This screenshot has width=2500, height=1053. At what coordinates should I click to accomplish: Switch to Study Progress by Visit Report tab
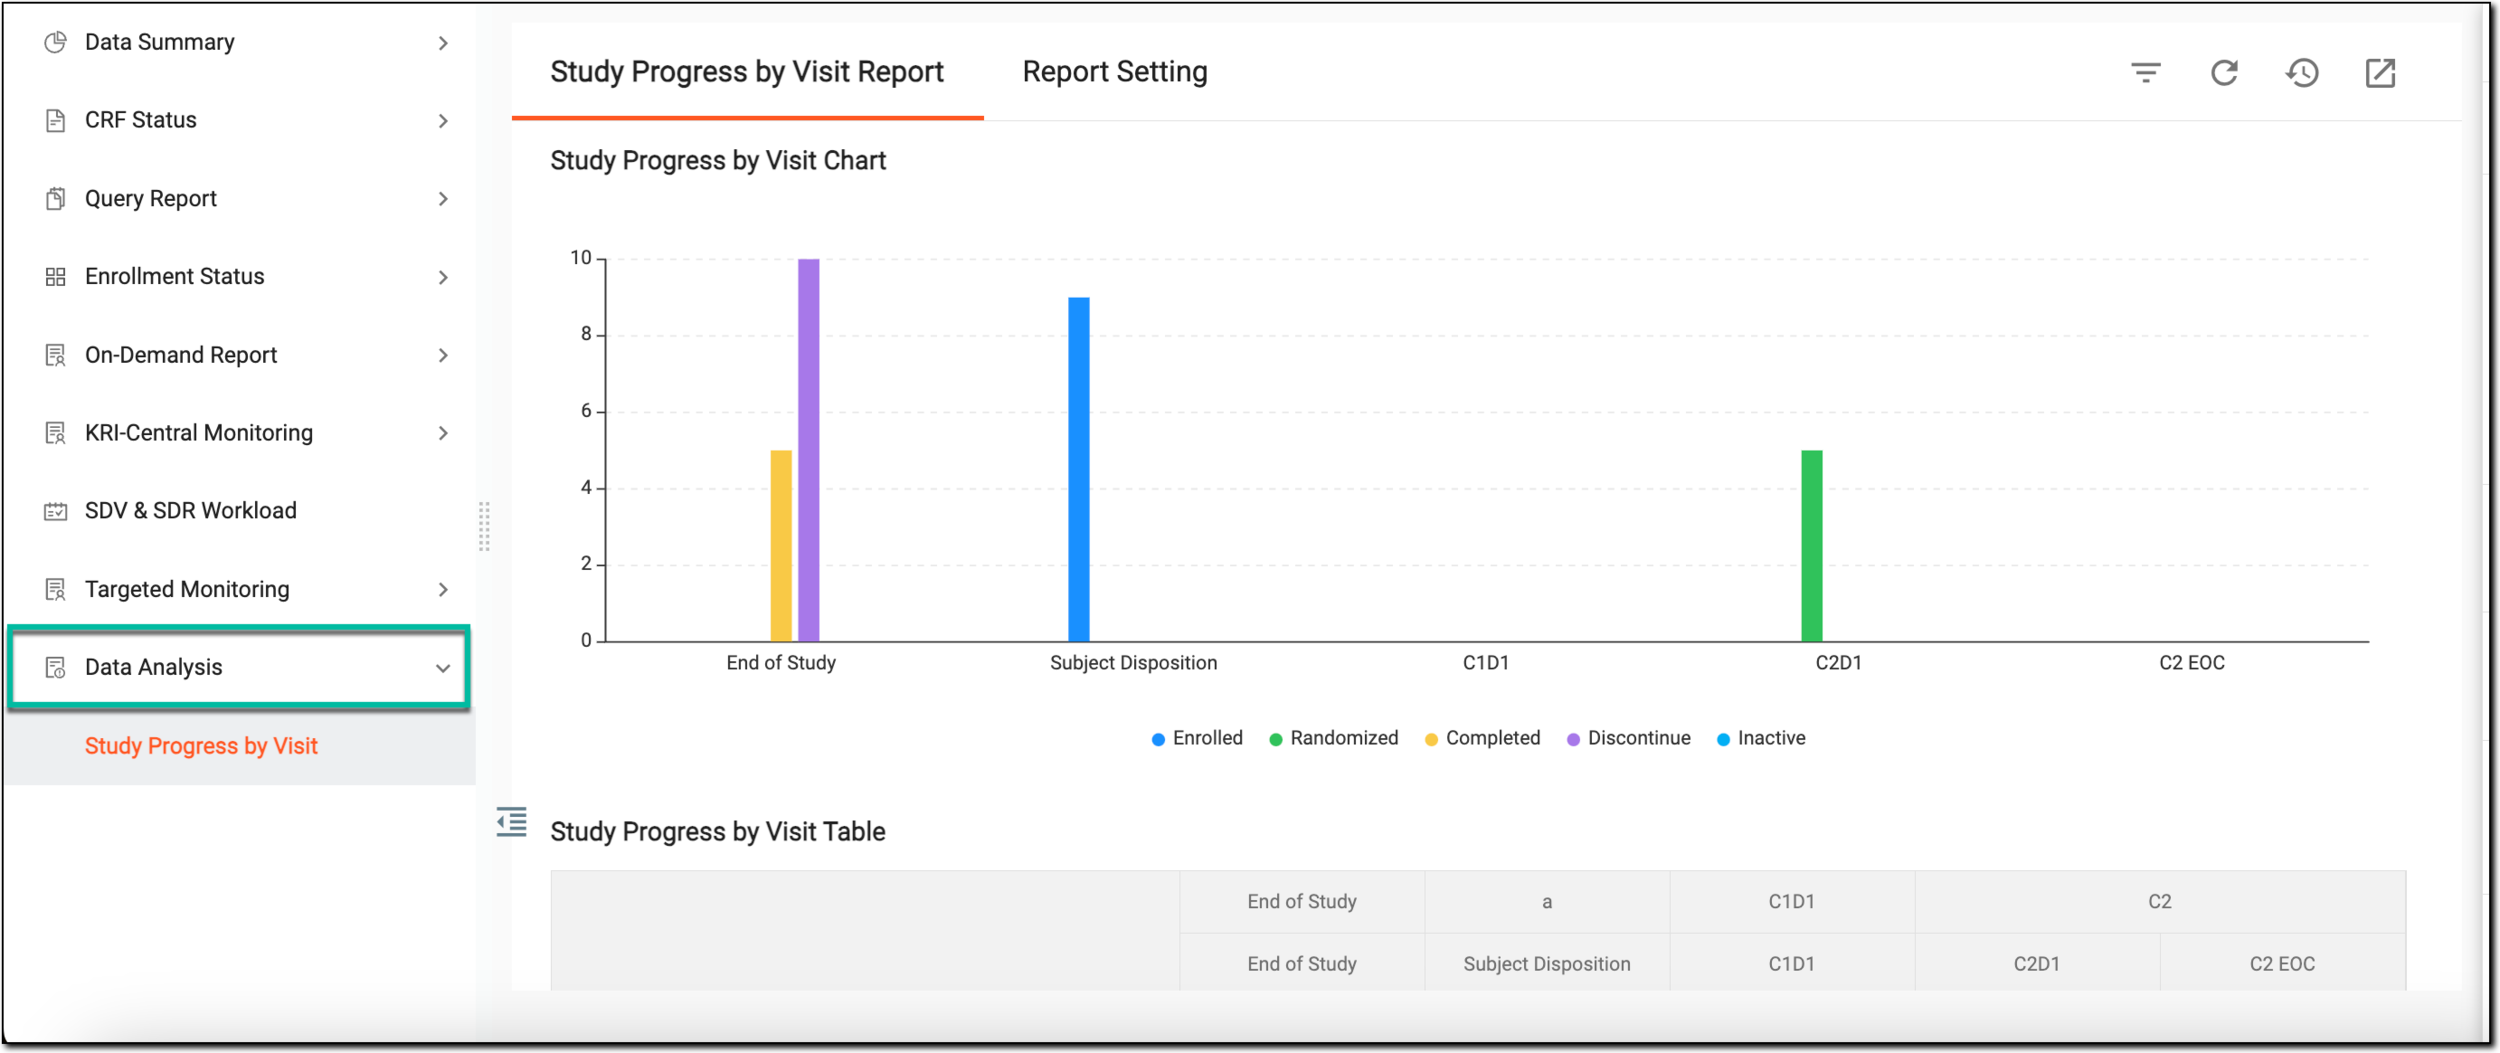click(x=747, y=72)
